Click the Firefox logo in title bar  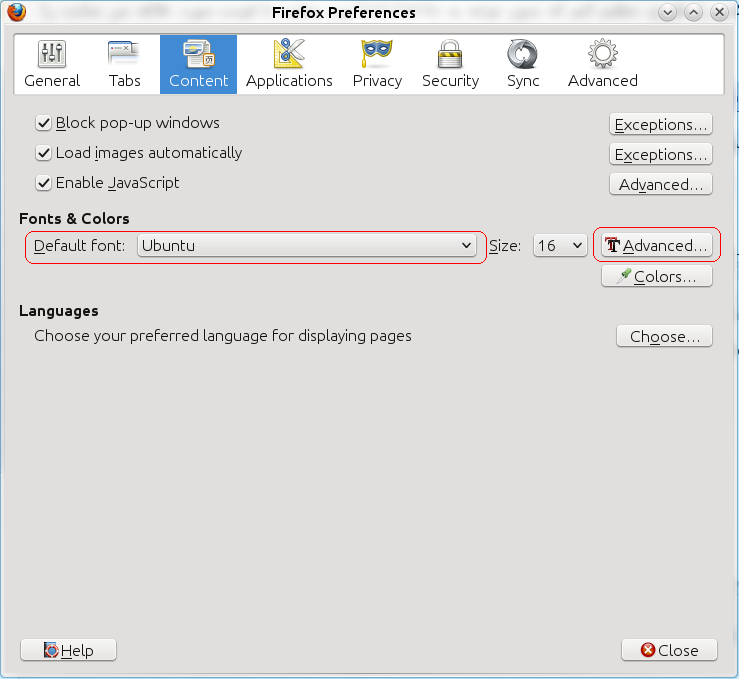(16, 12)
